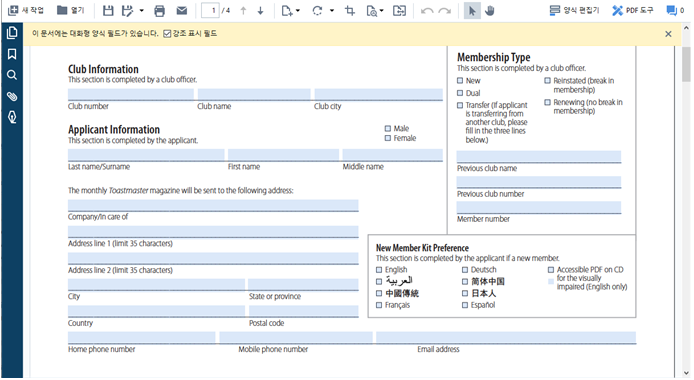Select Deutsch kit preference checkbox
This screenshot has width=694, height=380.
click(465, 269)
